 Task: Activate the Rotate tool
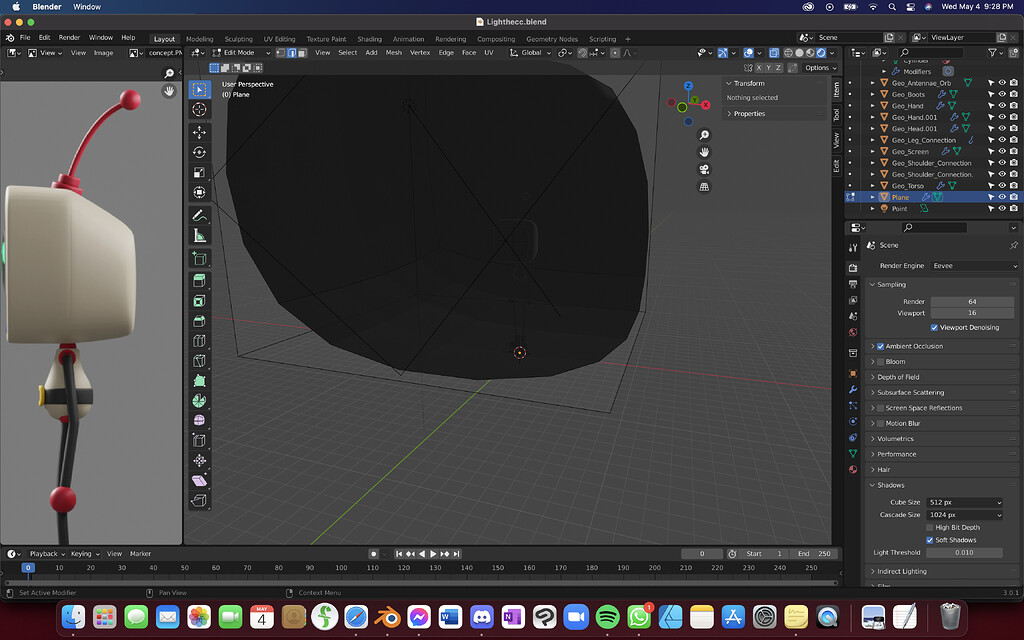(199, 152)
